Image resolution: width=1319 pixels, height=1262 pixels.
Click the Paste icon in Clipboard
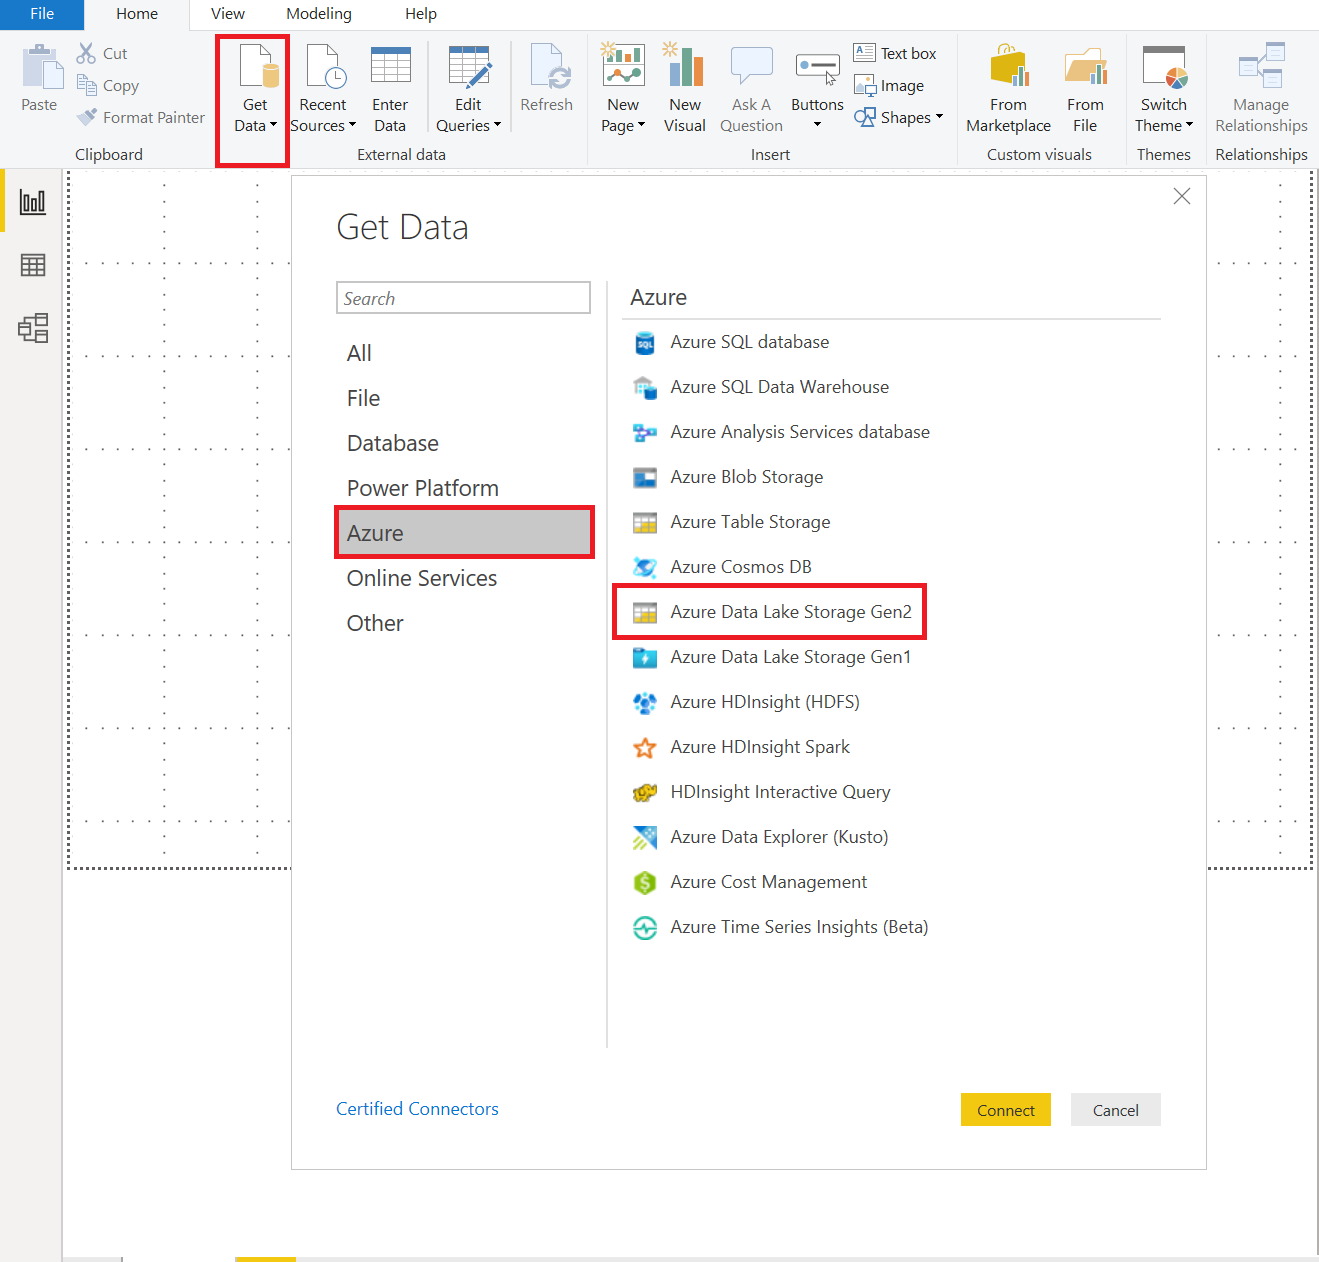click(42, 67)
